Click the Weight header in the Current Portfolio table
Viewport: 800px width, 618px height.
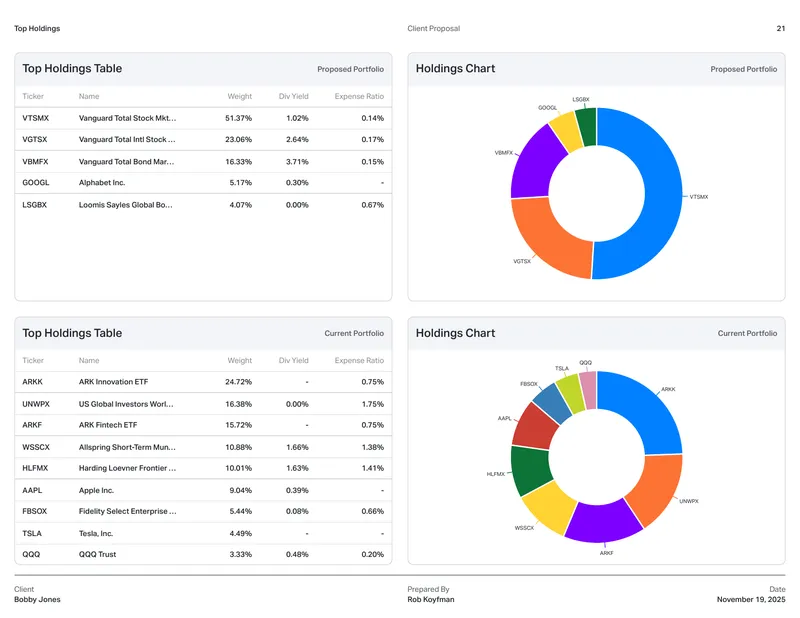[x=240, y=360]
